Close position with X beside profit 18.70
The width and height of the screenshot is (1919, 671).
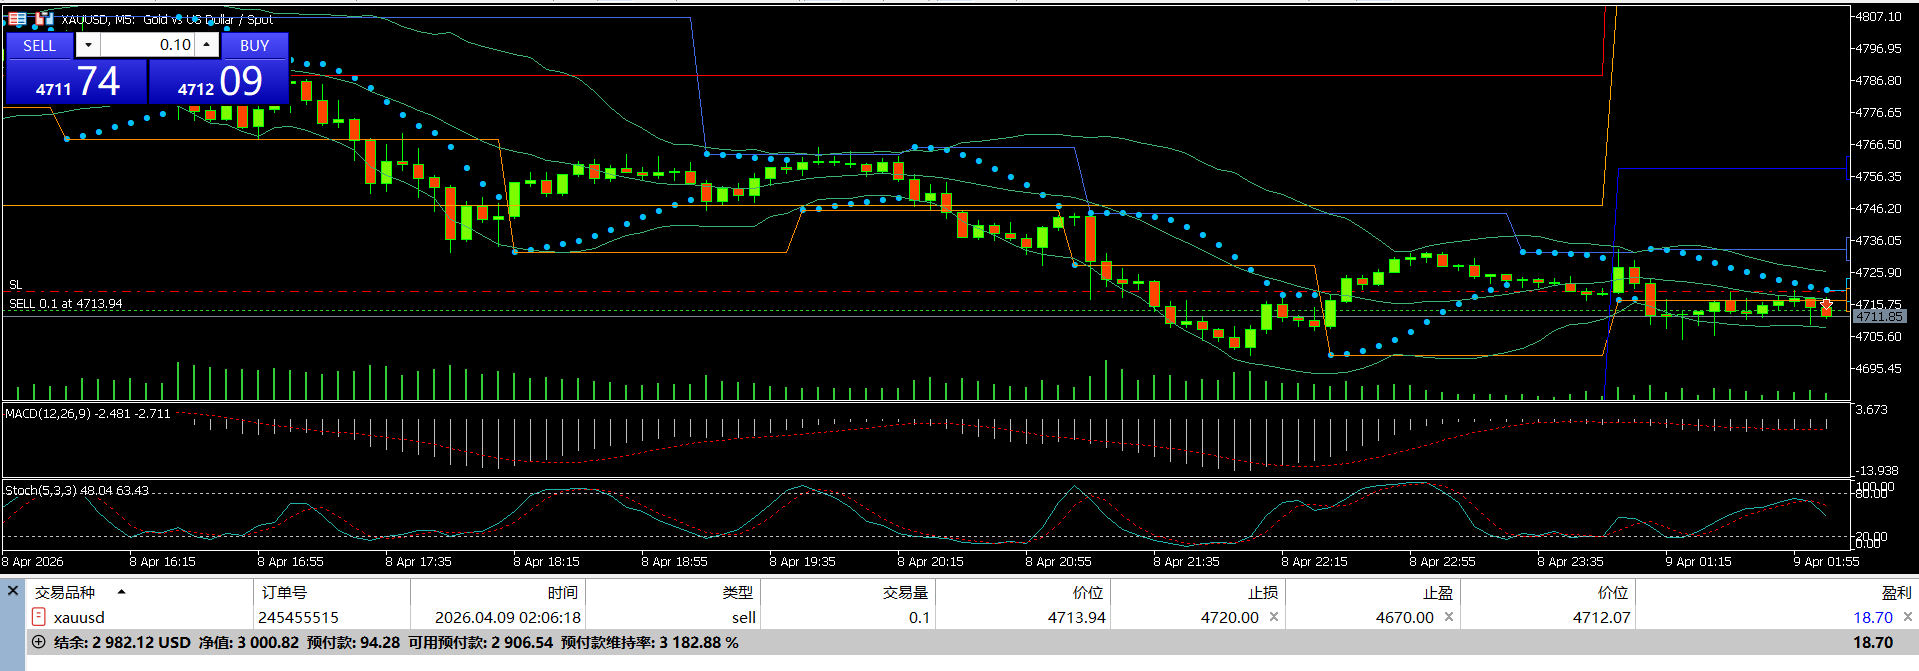1907,617
